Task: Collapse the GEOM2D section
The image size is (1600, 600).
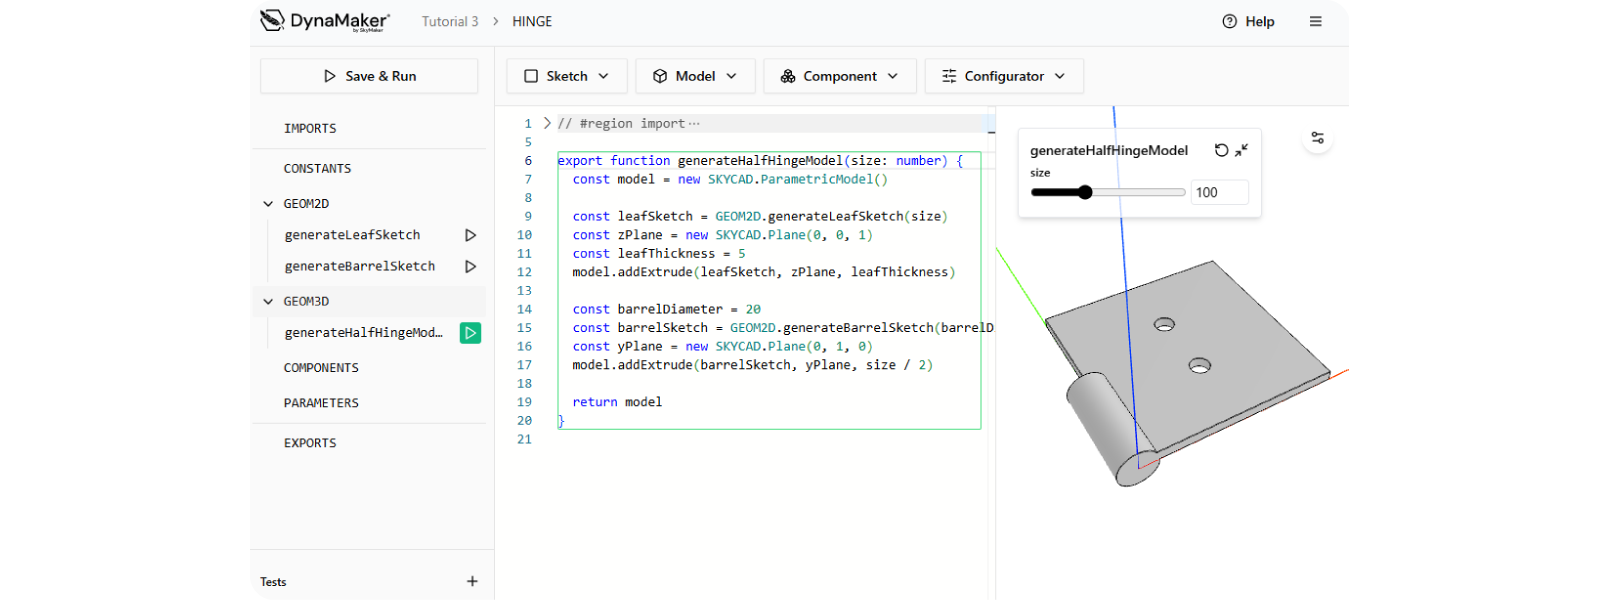Action: (268, 204)
